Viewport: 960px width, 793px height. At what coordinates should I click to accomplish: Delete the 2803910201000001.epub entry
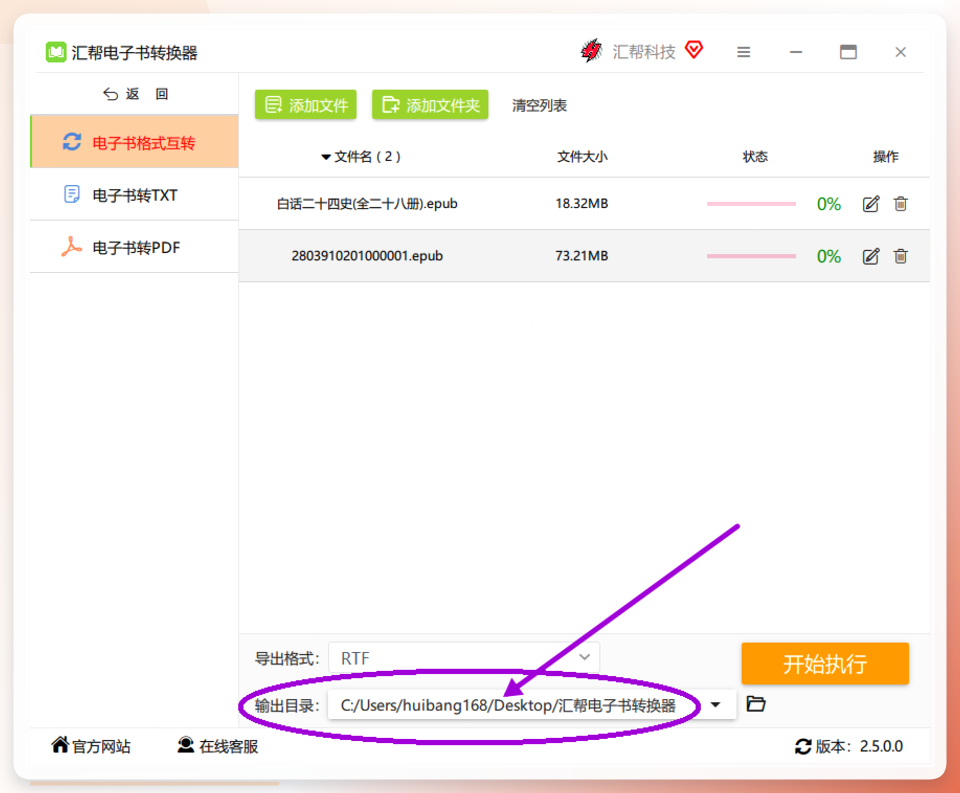[x=900, y=256]
